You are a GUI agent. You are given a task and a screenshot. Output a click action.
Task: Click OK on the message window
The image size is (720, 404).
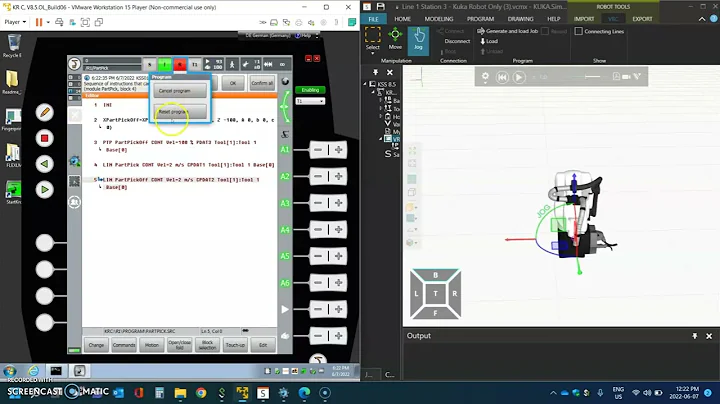(x=233, y=83)
